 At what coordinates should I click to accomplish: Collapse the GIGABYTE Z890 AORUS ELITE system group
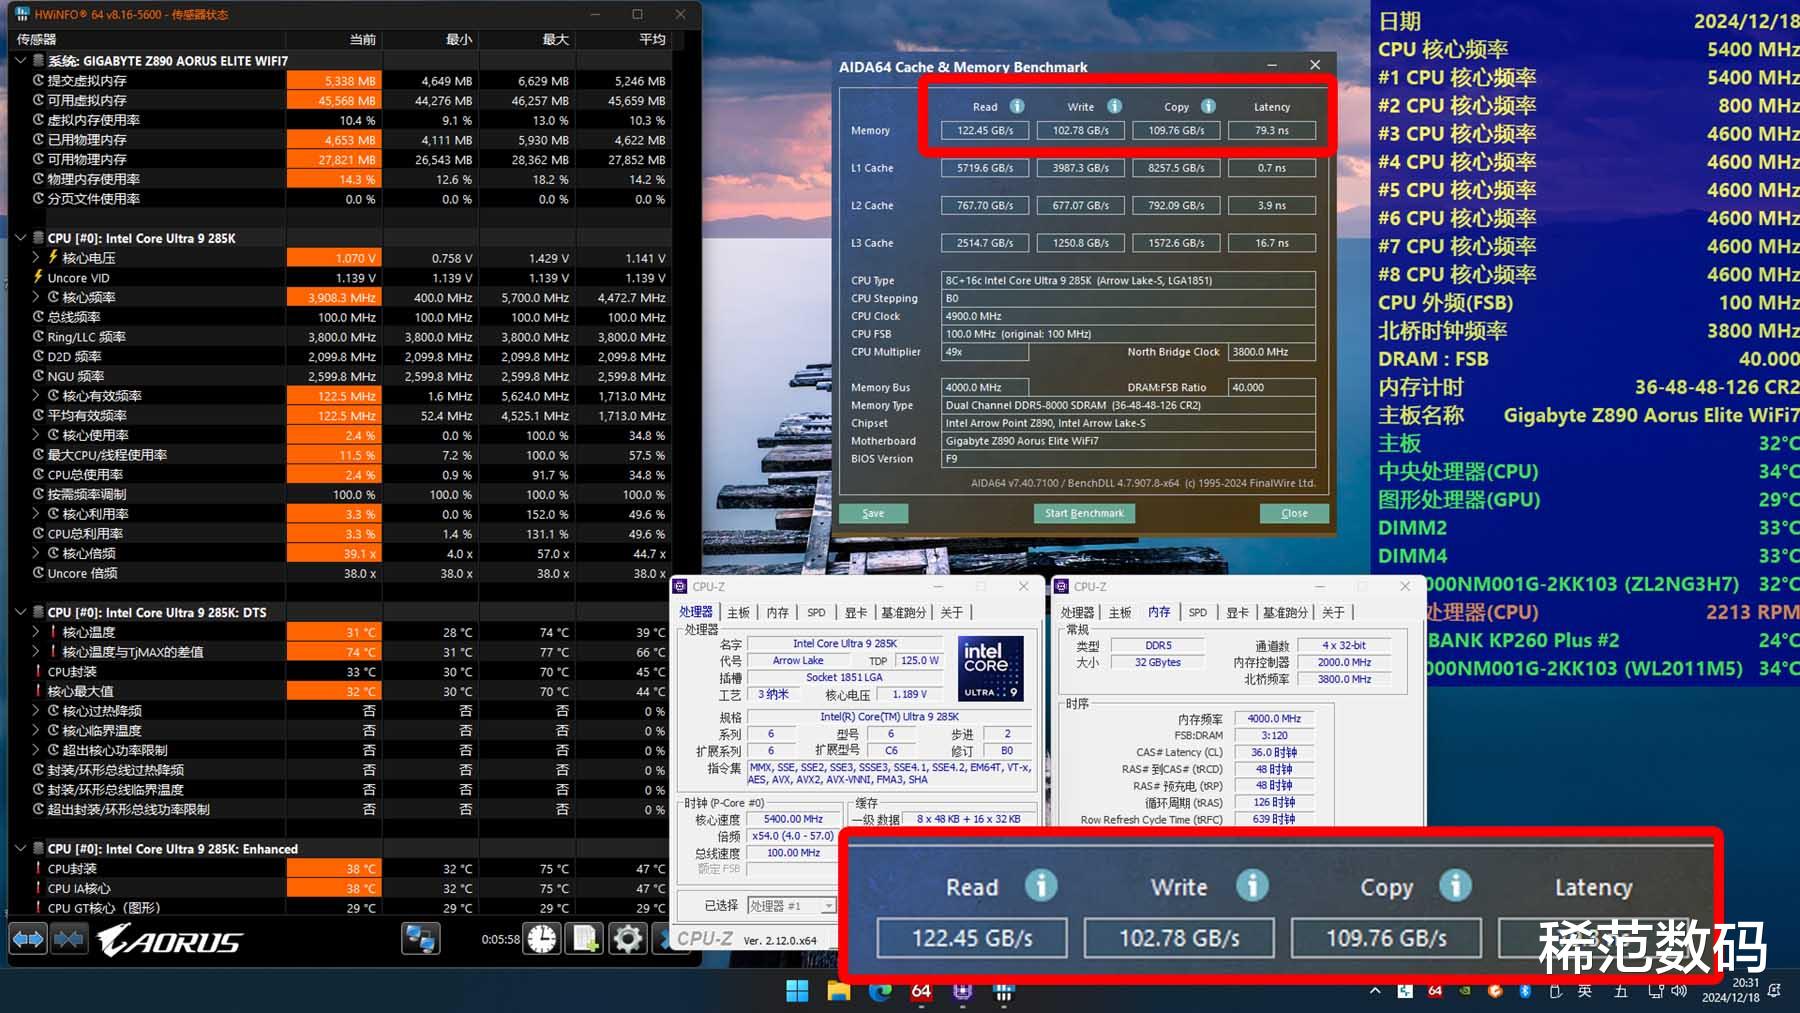point(20,61)
